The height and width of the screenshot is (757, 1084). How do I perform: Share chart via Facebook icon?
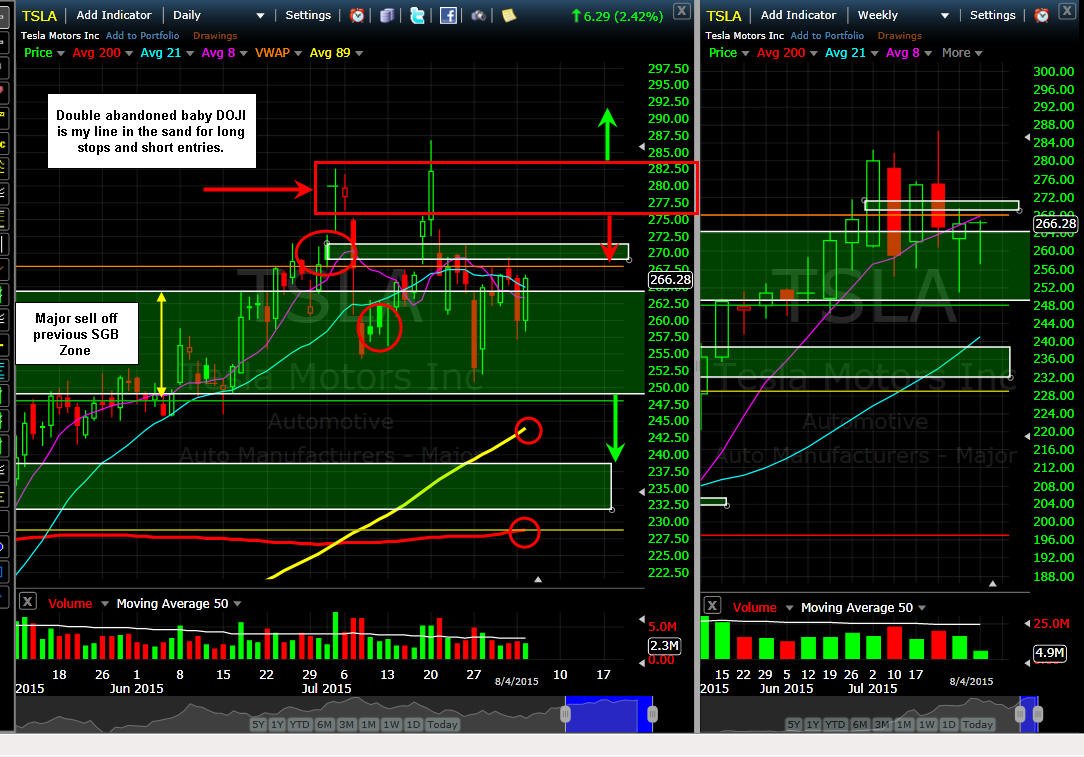[448, 15]
